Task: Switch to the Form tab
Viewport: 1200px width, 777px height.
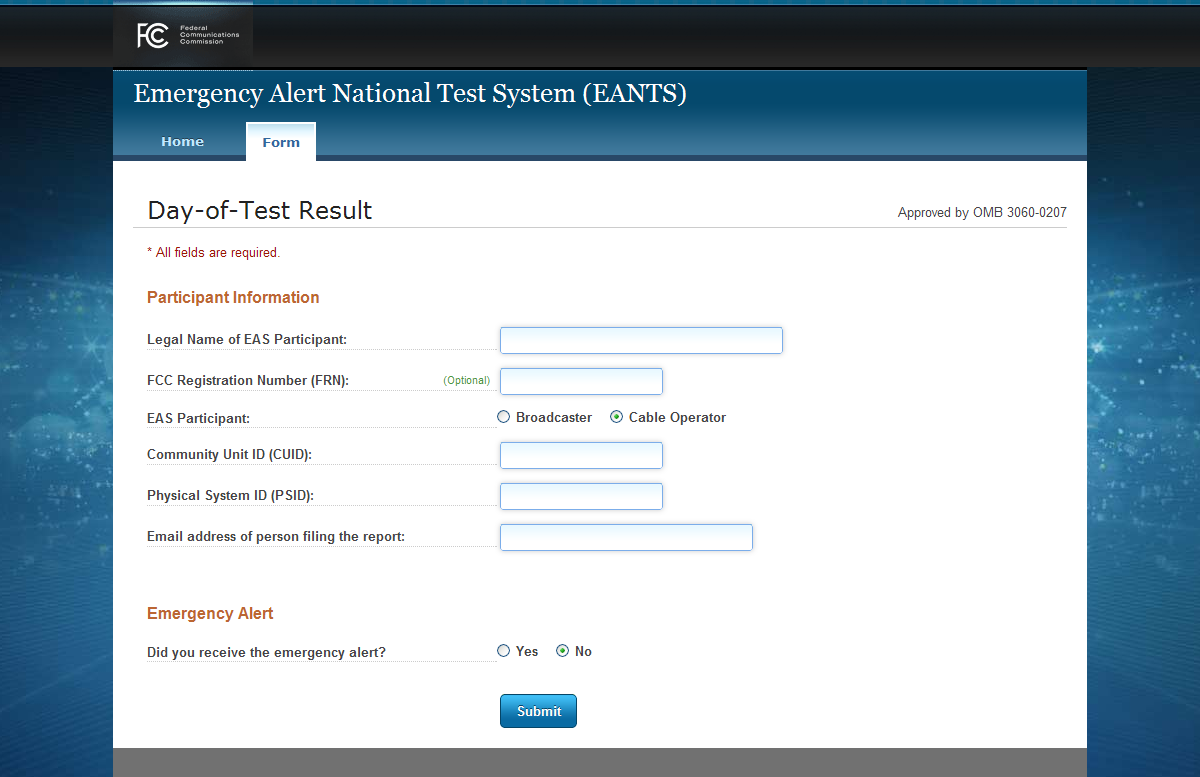Action: click(x=281, y=142)
